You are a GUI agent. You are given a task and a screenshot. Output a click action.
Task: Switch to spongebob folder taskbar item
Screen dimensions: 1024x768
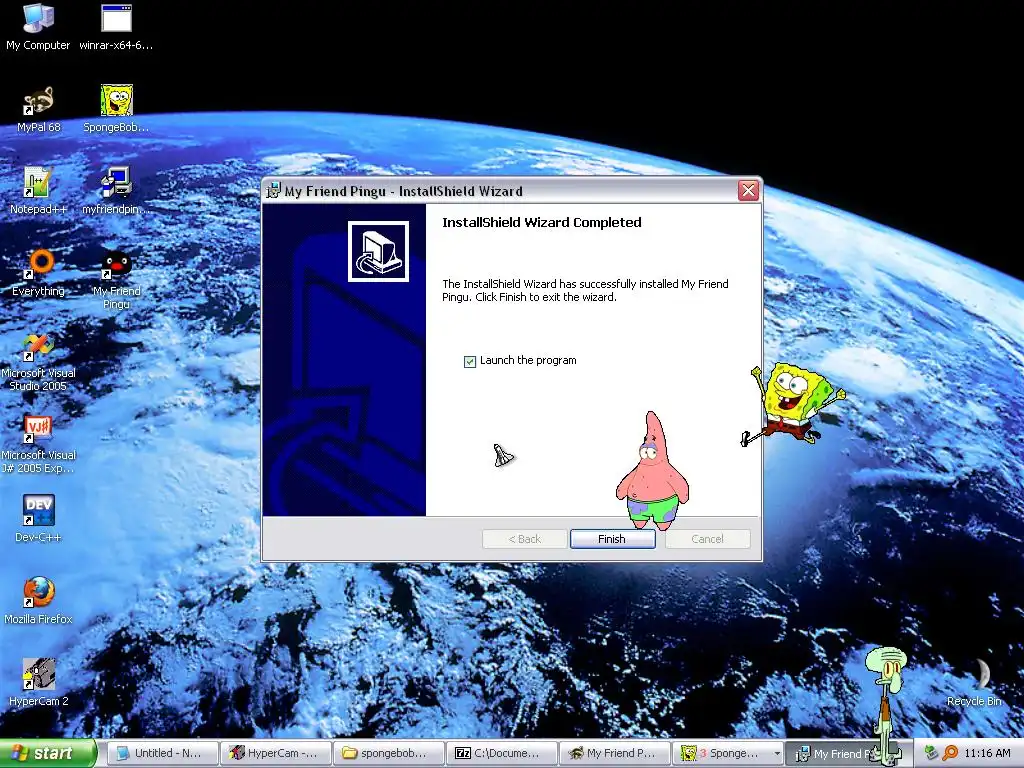point(390,754)
